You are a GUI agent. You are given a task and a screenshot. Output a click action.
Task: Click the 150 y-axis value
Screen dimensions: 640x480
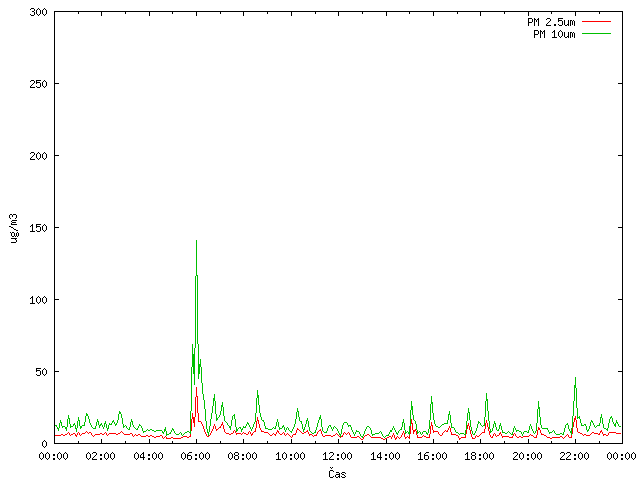click(38, 228)
